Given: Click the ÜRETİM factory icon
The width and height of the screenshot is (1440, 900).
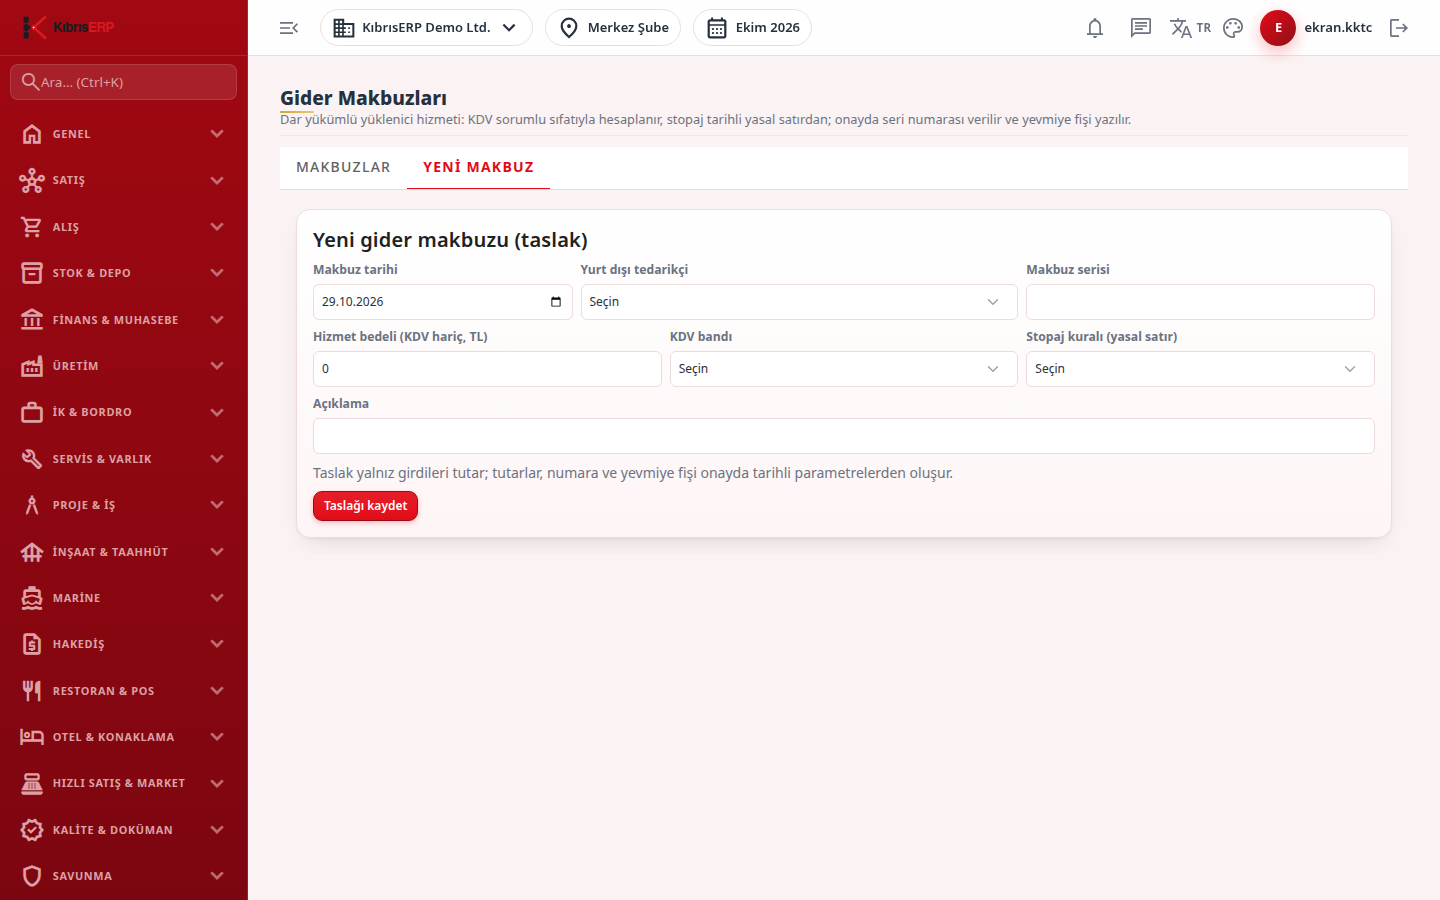Looking at the screenshot, I should [32, 366].
